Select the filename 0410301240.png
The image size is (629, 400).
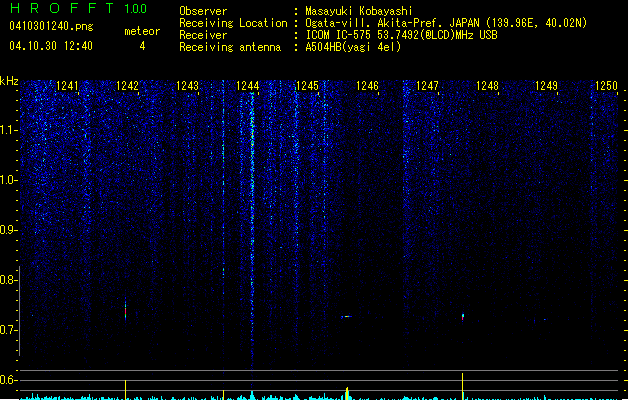point(51,26)
